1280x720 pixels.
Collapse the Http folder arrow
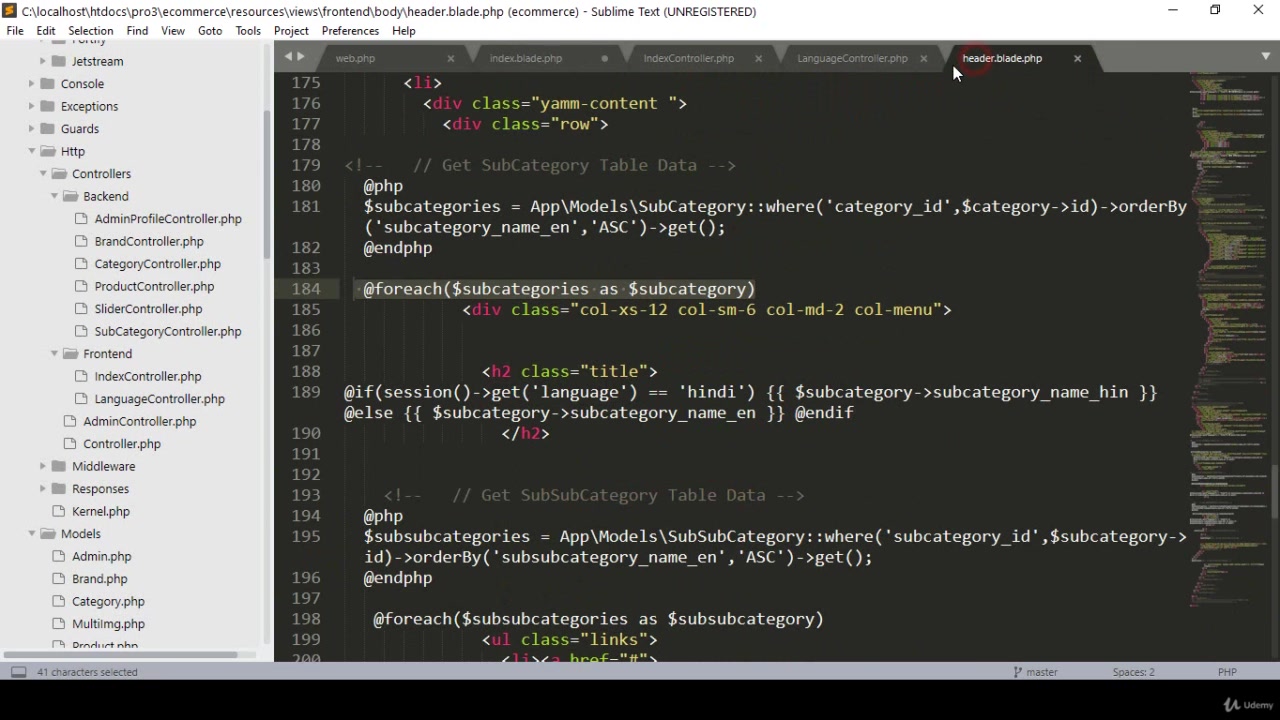tap(32, 151)
